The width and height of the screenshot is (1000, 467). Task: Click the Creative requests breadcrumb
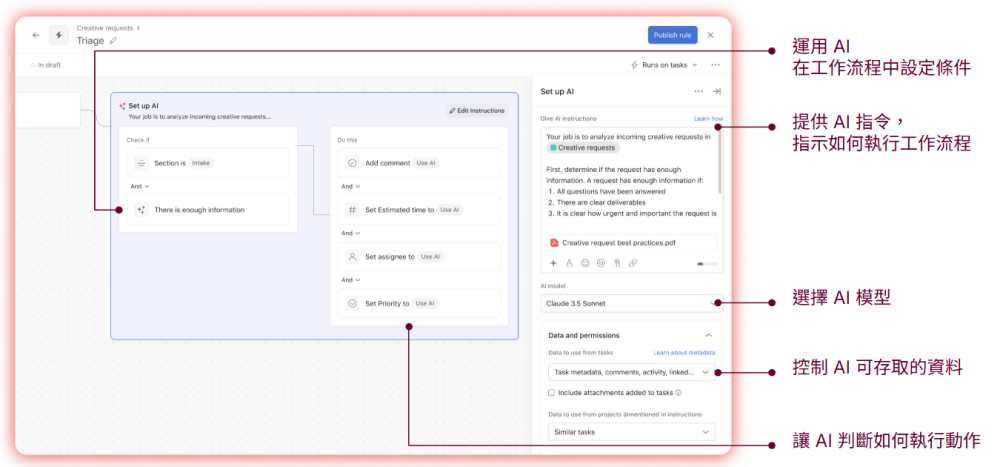coord(105,28)
